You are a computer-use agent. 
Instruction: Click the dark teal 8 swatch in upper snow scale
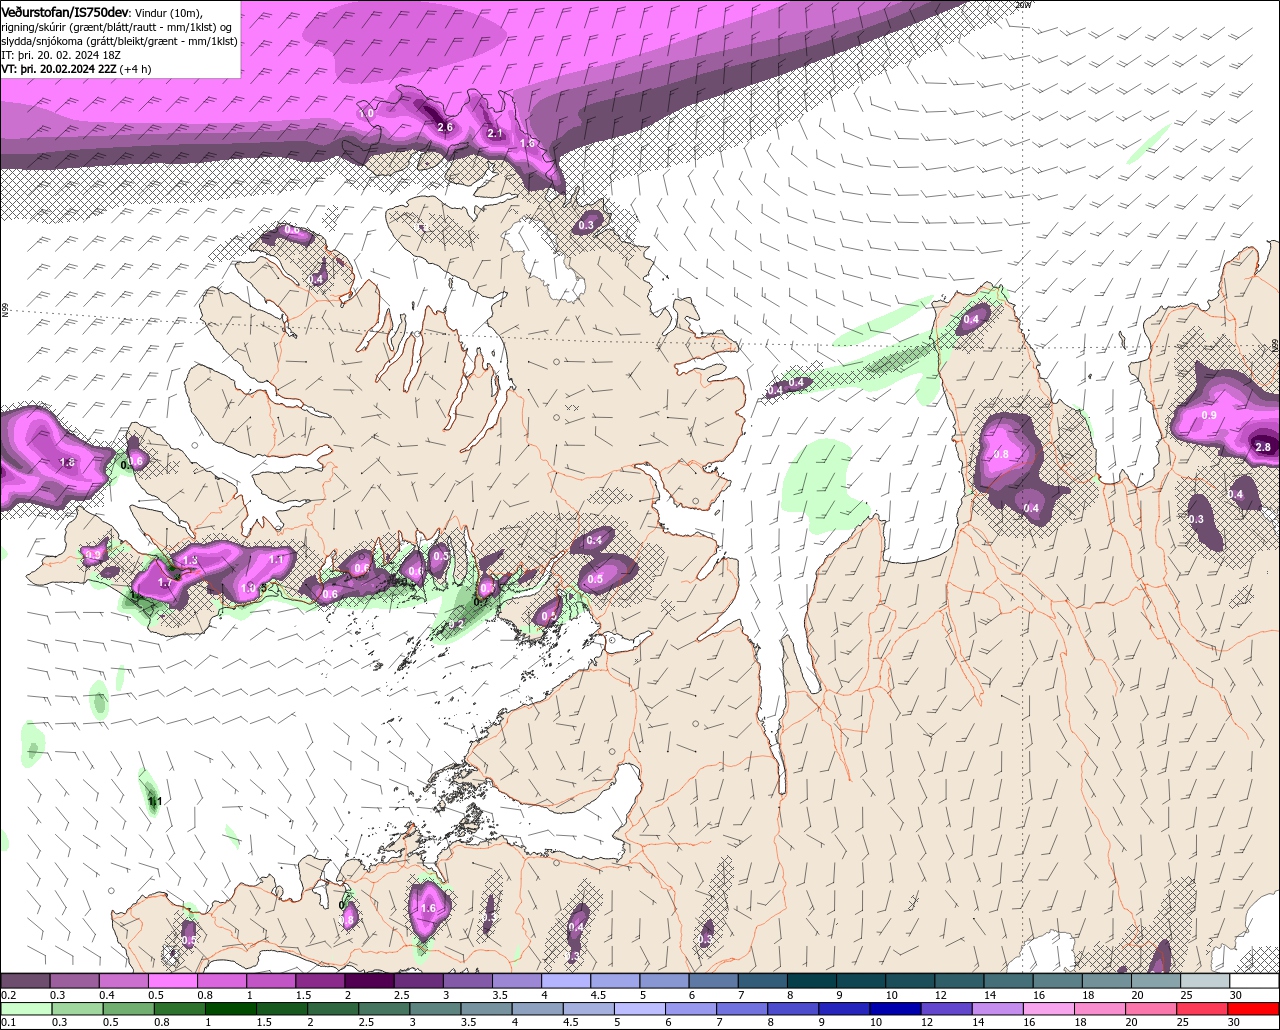(812, 981)
